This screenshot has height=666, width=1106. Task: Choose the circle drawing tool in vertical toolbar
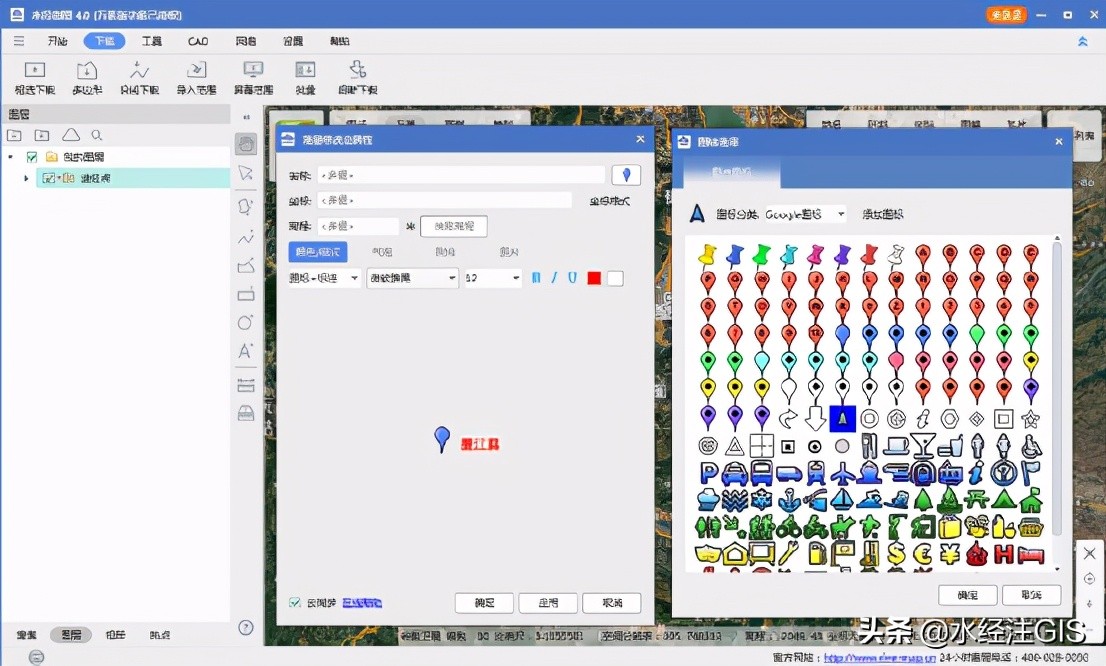pyautogui.click(x=245, y=322)
